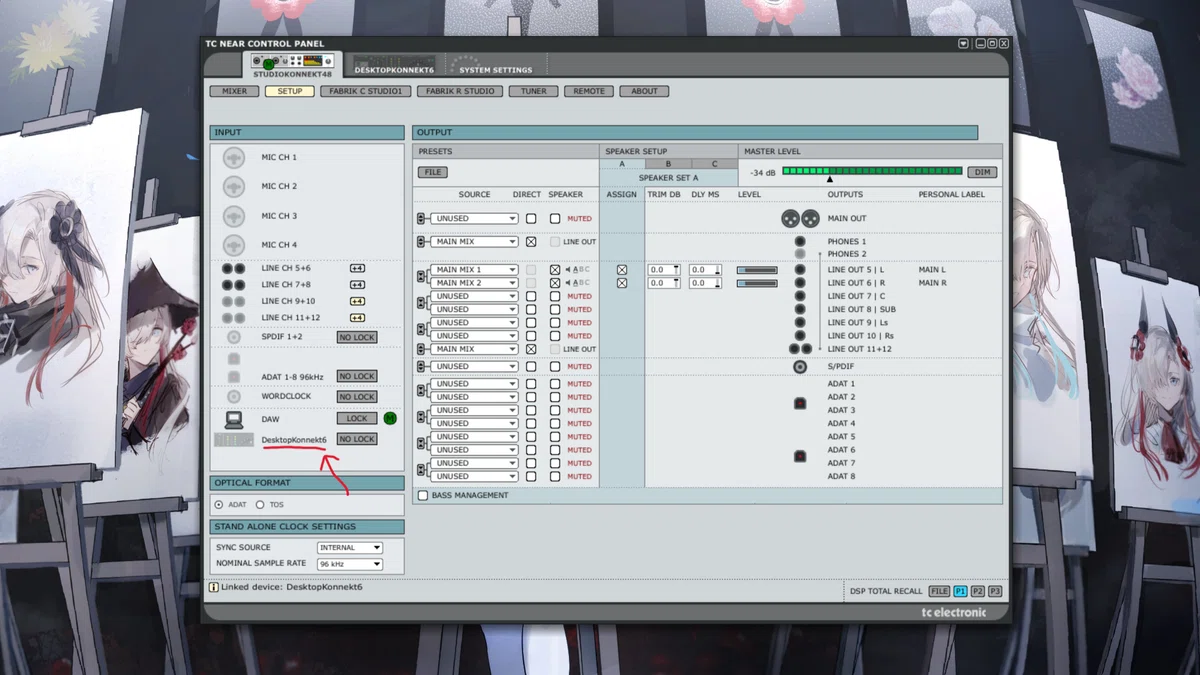Click the MAIN OUT dual XLR output icon
The height and width of the screenshot is (675, 1200).
coord(800,218)
